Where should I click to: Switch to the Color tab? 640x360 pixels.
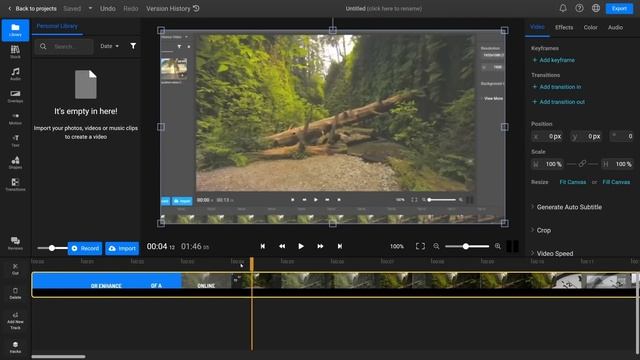[x=590, y=27]
